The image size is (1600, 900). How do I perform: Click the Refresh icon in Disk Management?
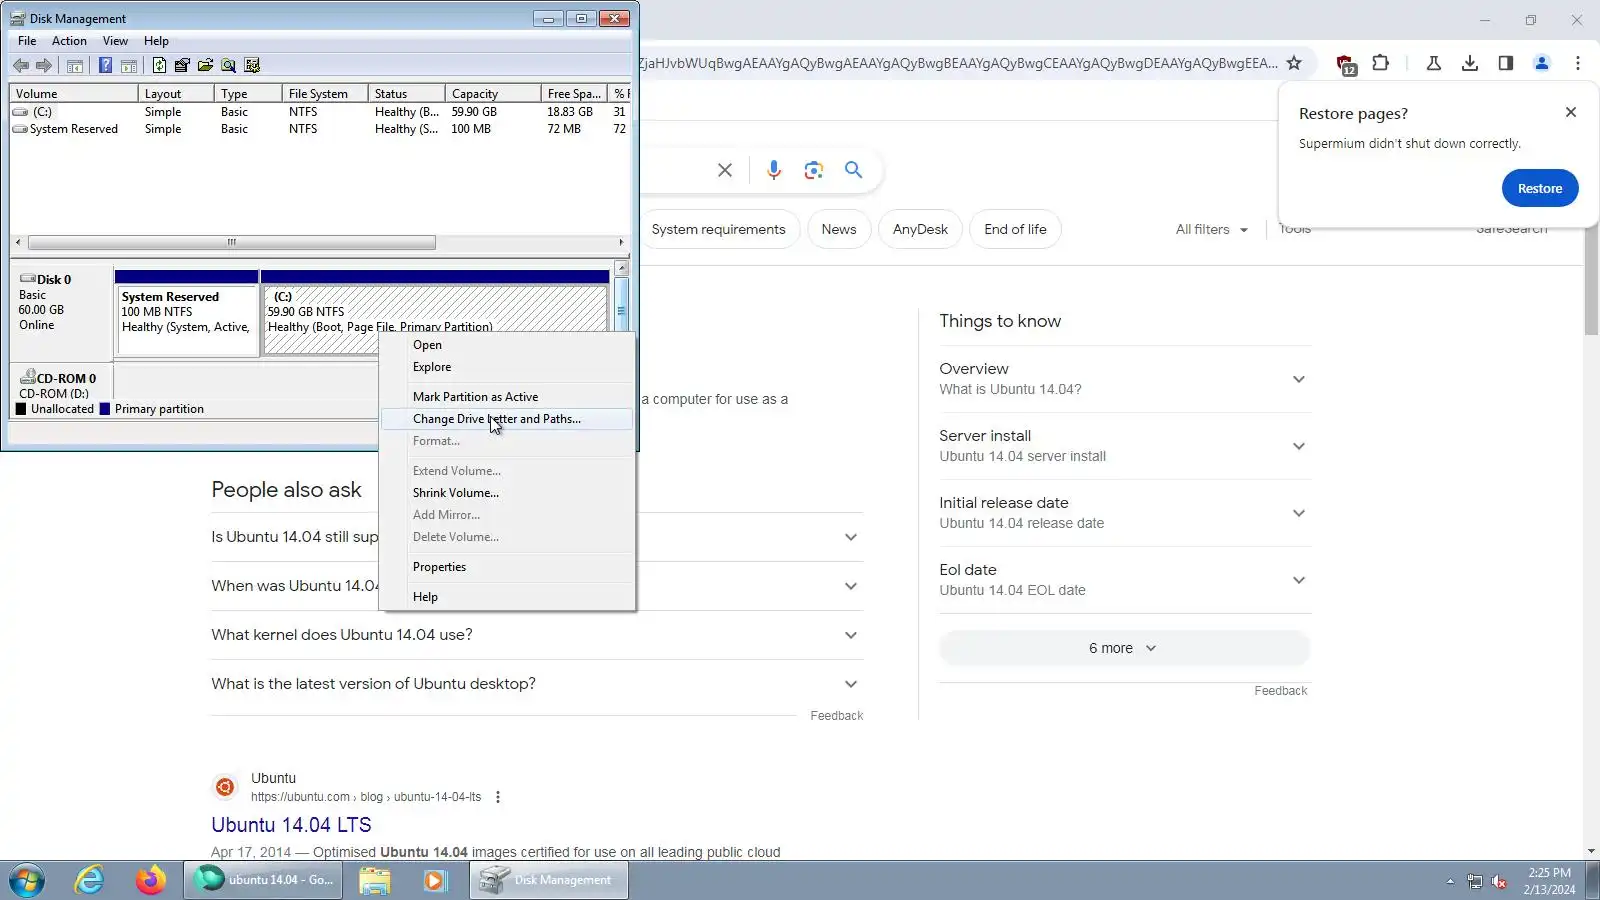pos(159,66)
